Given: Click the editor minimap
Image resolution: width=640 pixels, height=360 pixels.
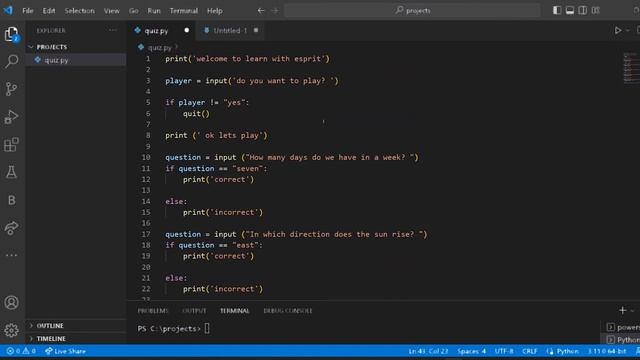Looking at the screenshot, I should point(631,67).
